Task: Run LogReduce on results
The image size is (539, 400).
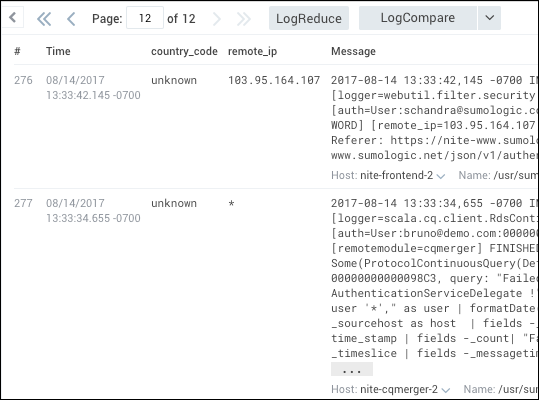Action: click(309, 18)
